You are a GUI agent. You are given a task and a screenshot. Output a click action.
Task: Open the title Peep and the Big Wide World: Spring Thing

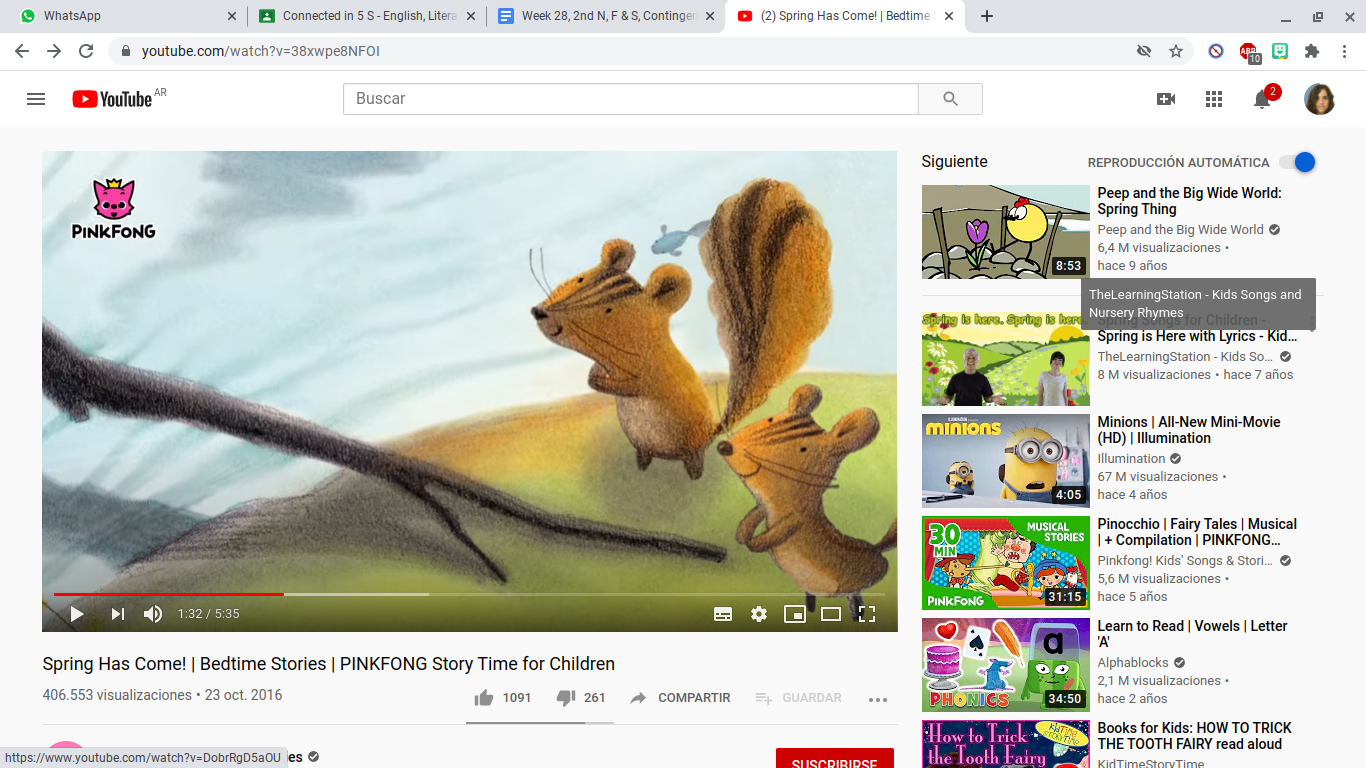point(1189,201)
